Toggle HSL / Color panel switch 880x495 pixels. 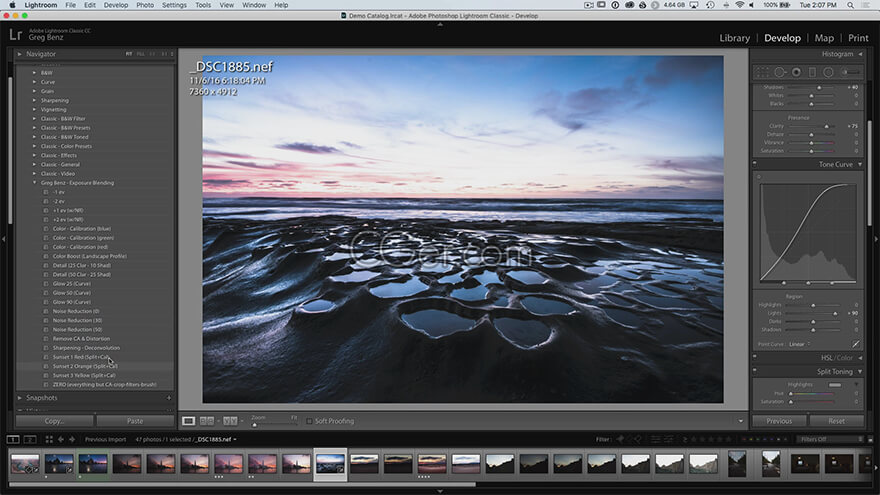click(x=755, y=358)
